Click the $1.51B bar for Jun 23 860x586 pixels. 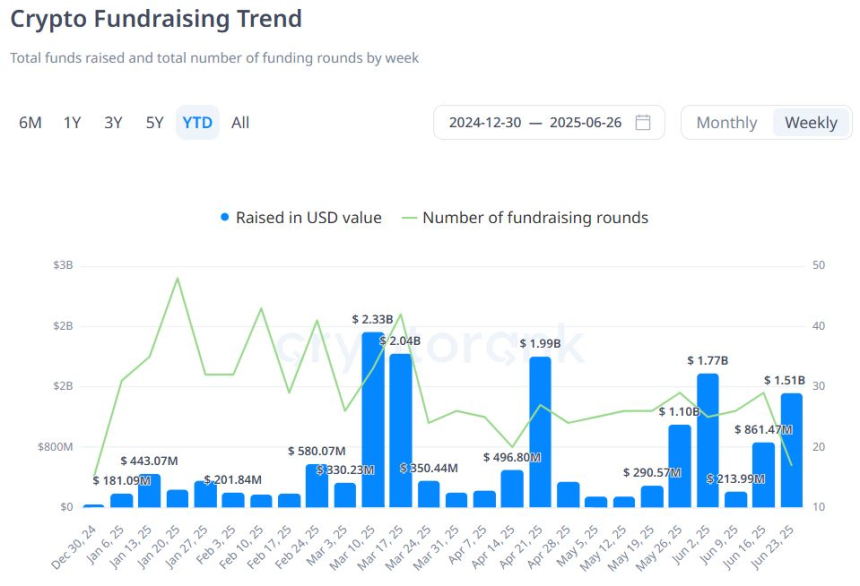790,450
